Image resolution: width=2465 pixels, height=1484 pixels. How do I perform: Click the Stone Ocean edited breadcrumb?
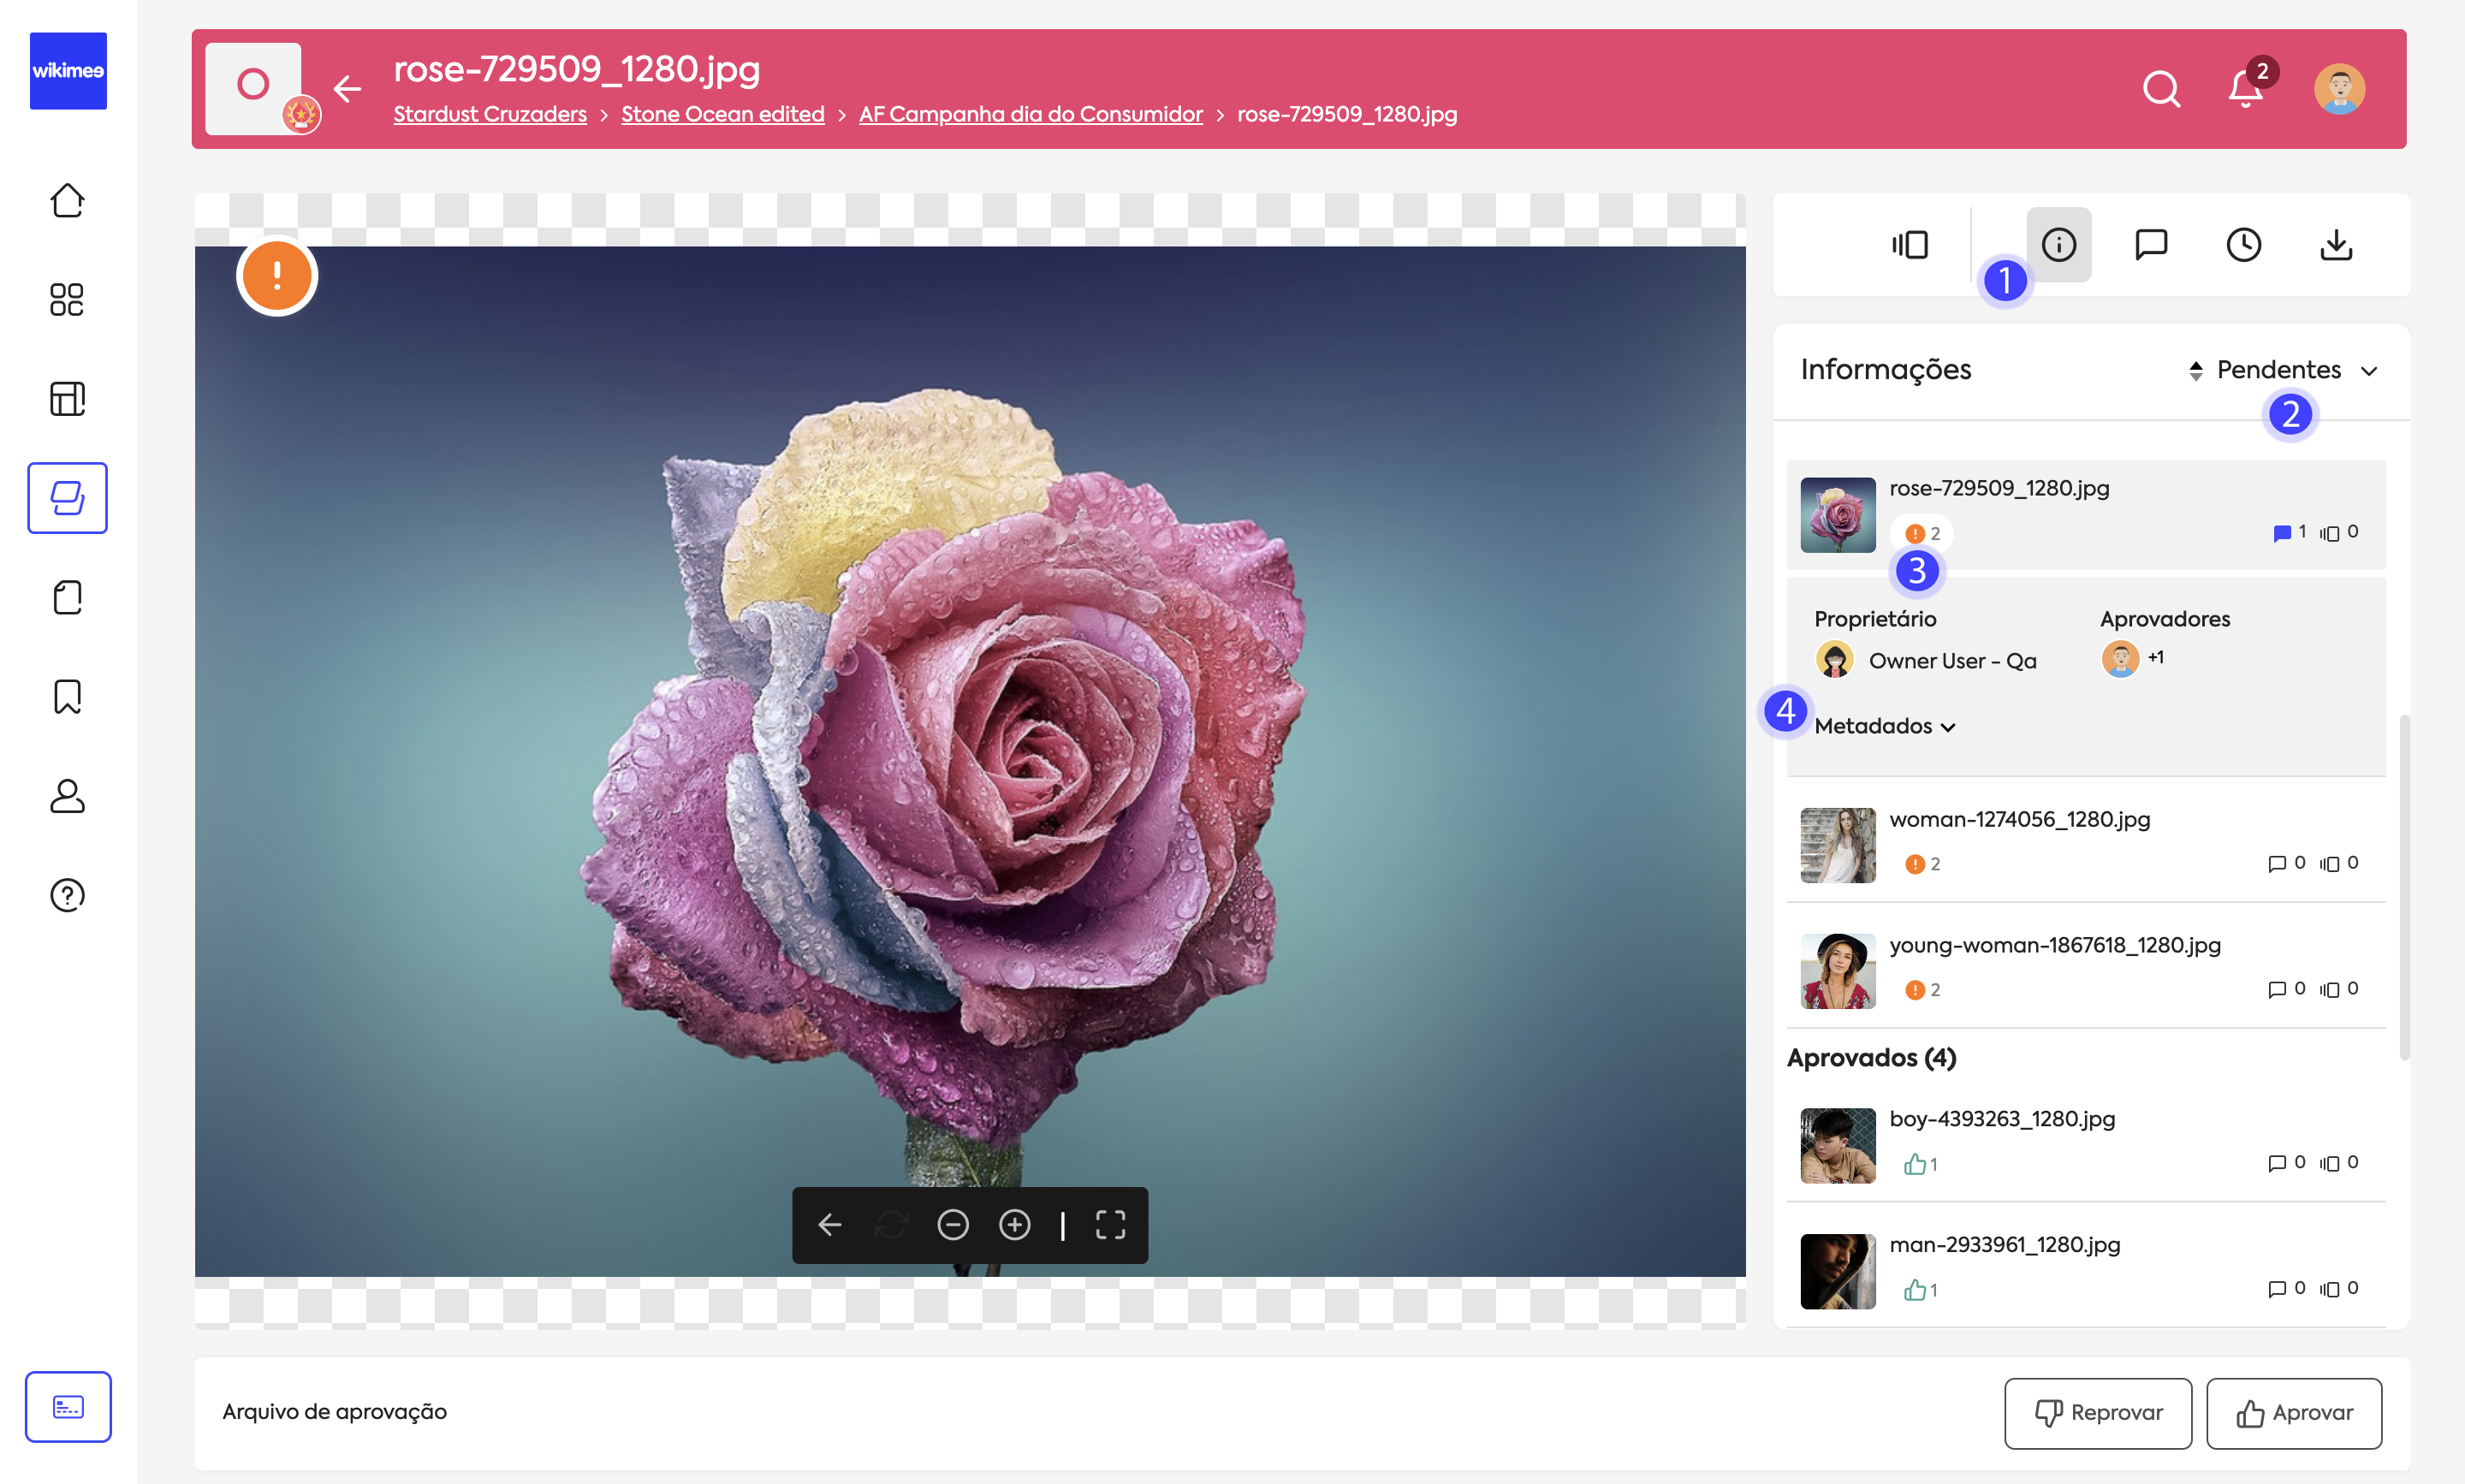click(722, 114)
